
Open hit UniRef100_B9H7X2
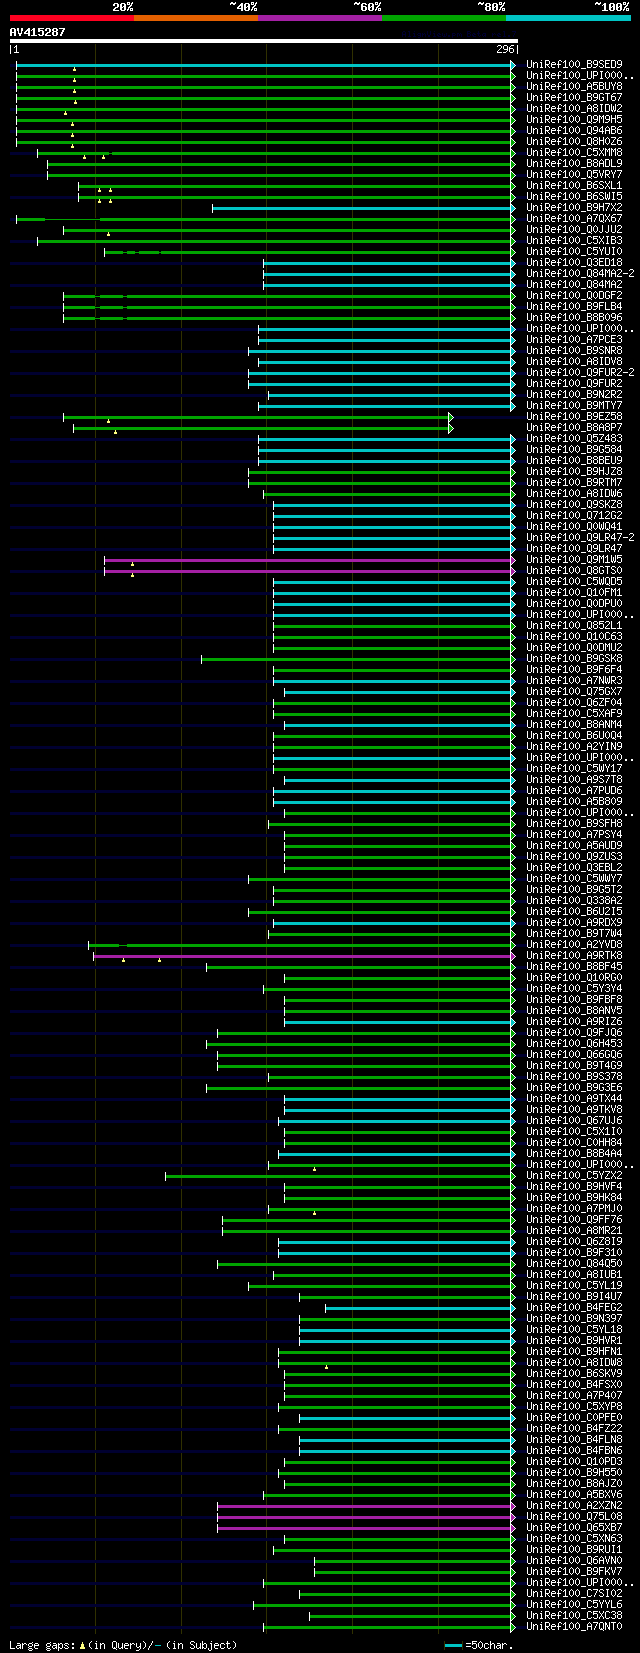(574, 208)
